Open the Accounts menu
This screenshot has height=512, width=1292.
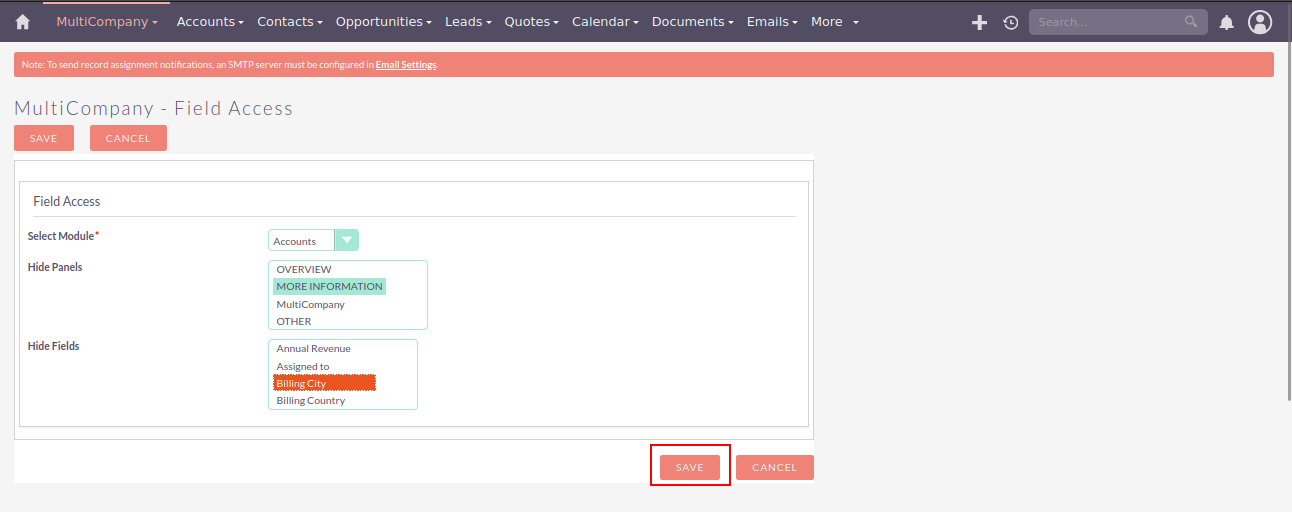pyautogui.click(x=209, y=22)
